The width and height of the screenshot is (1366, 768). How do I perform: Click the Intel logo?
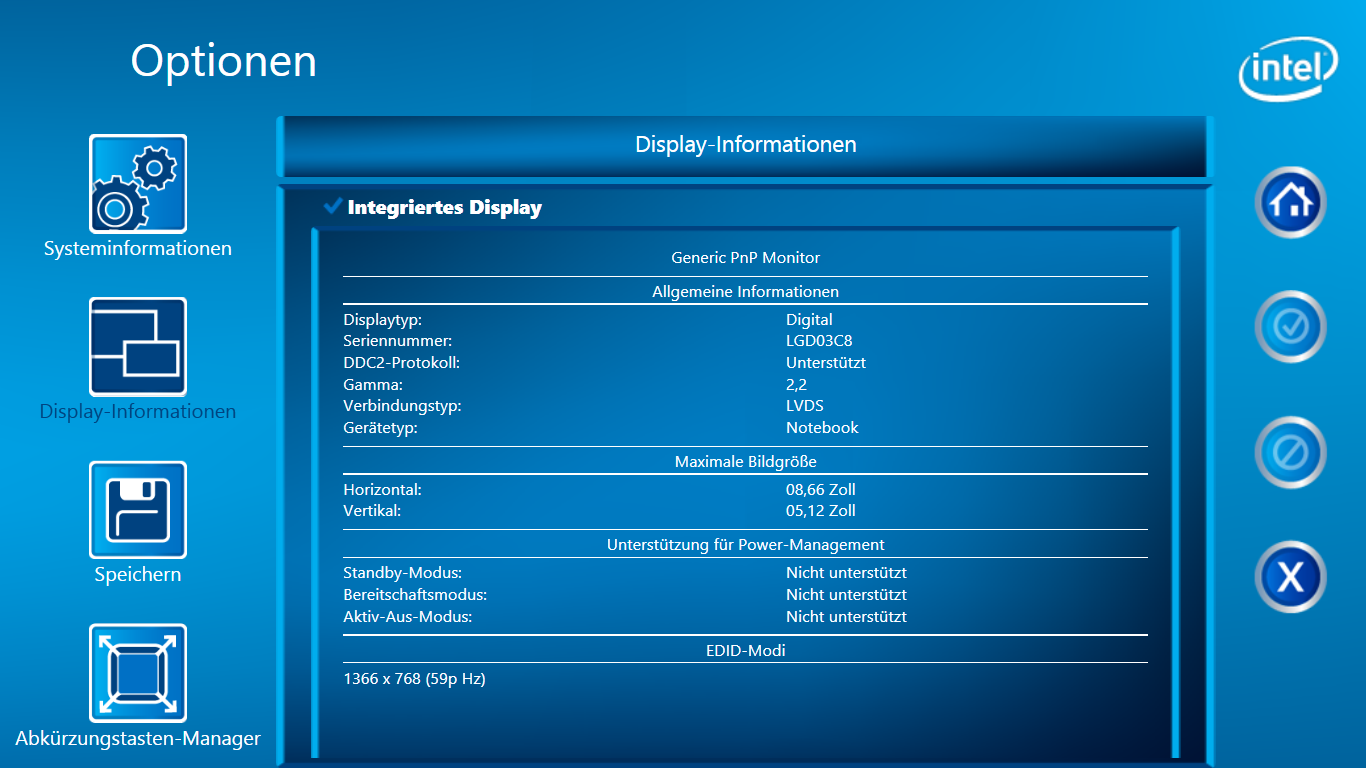(x=1288, y=70)
